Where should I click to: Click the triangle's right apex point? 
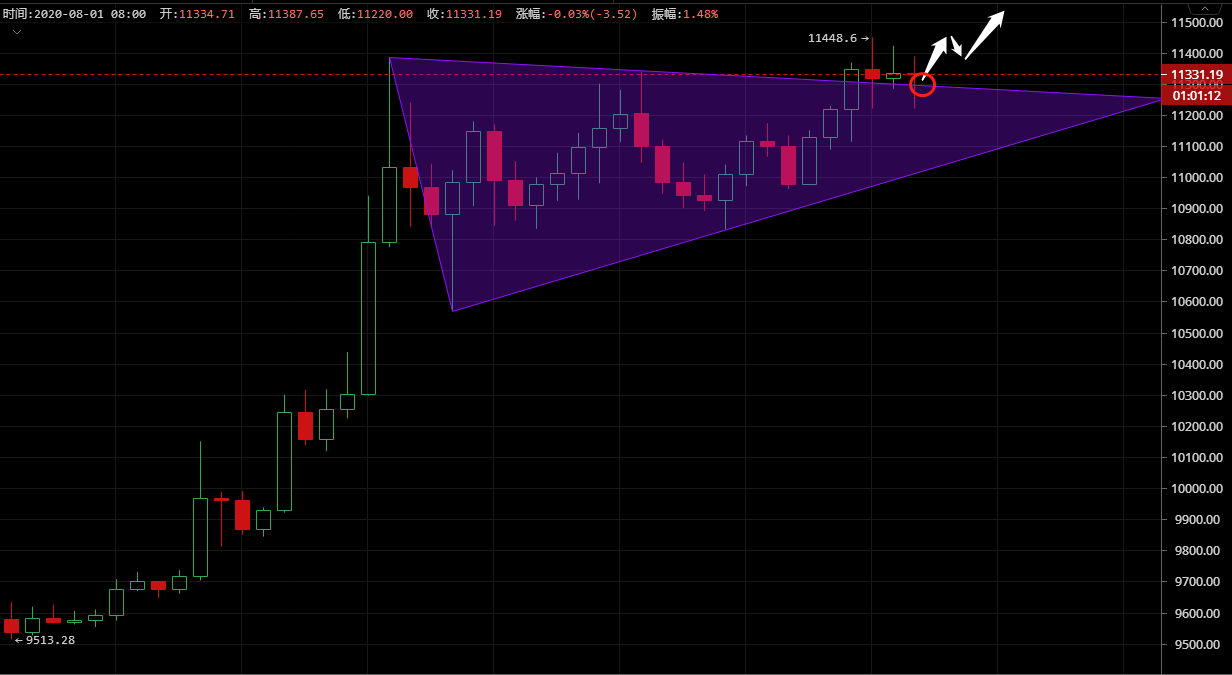tap(1162, 98)
